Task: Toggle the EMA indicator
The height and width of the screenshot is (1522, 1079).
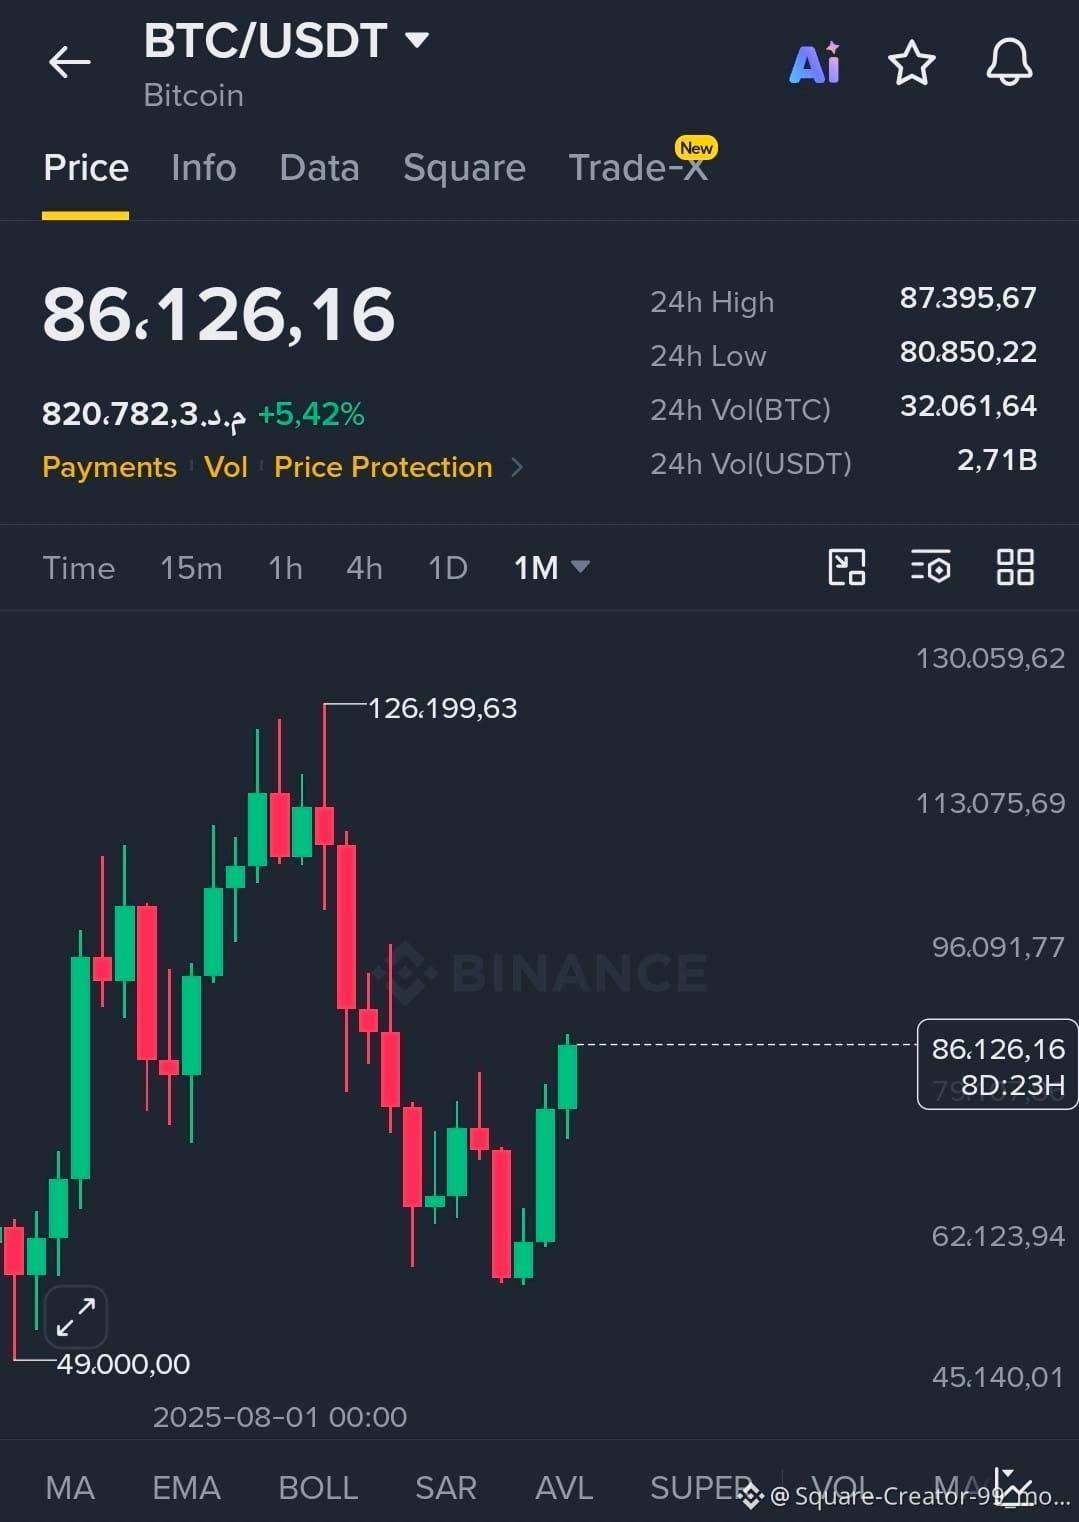Action: [186, 1488]
